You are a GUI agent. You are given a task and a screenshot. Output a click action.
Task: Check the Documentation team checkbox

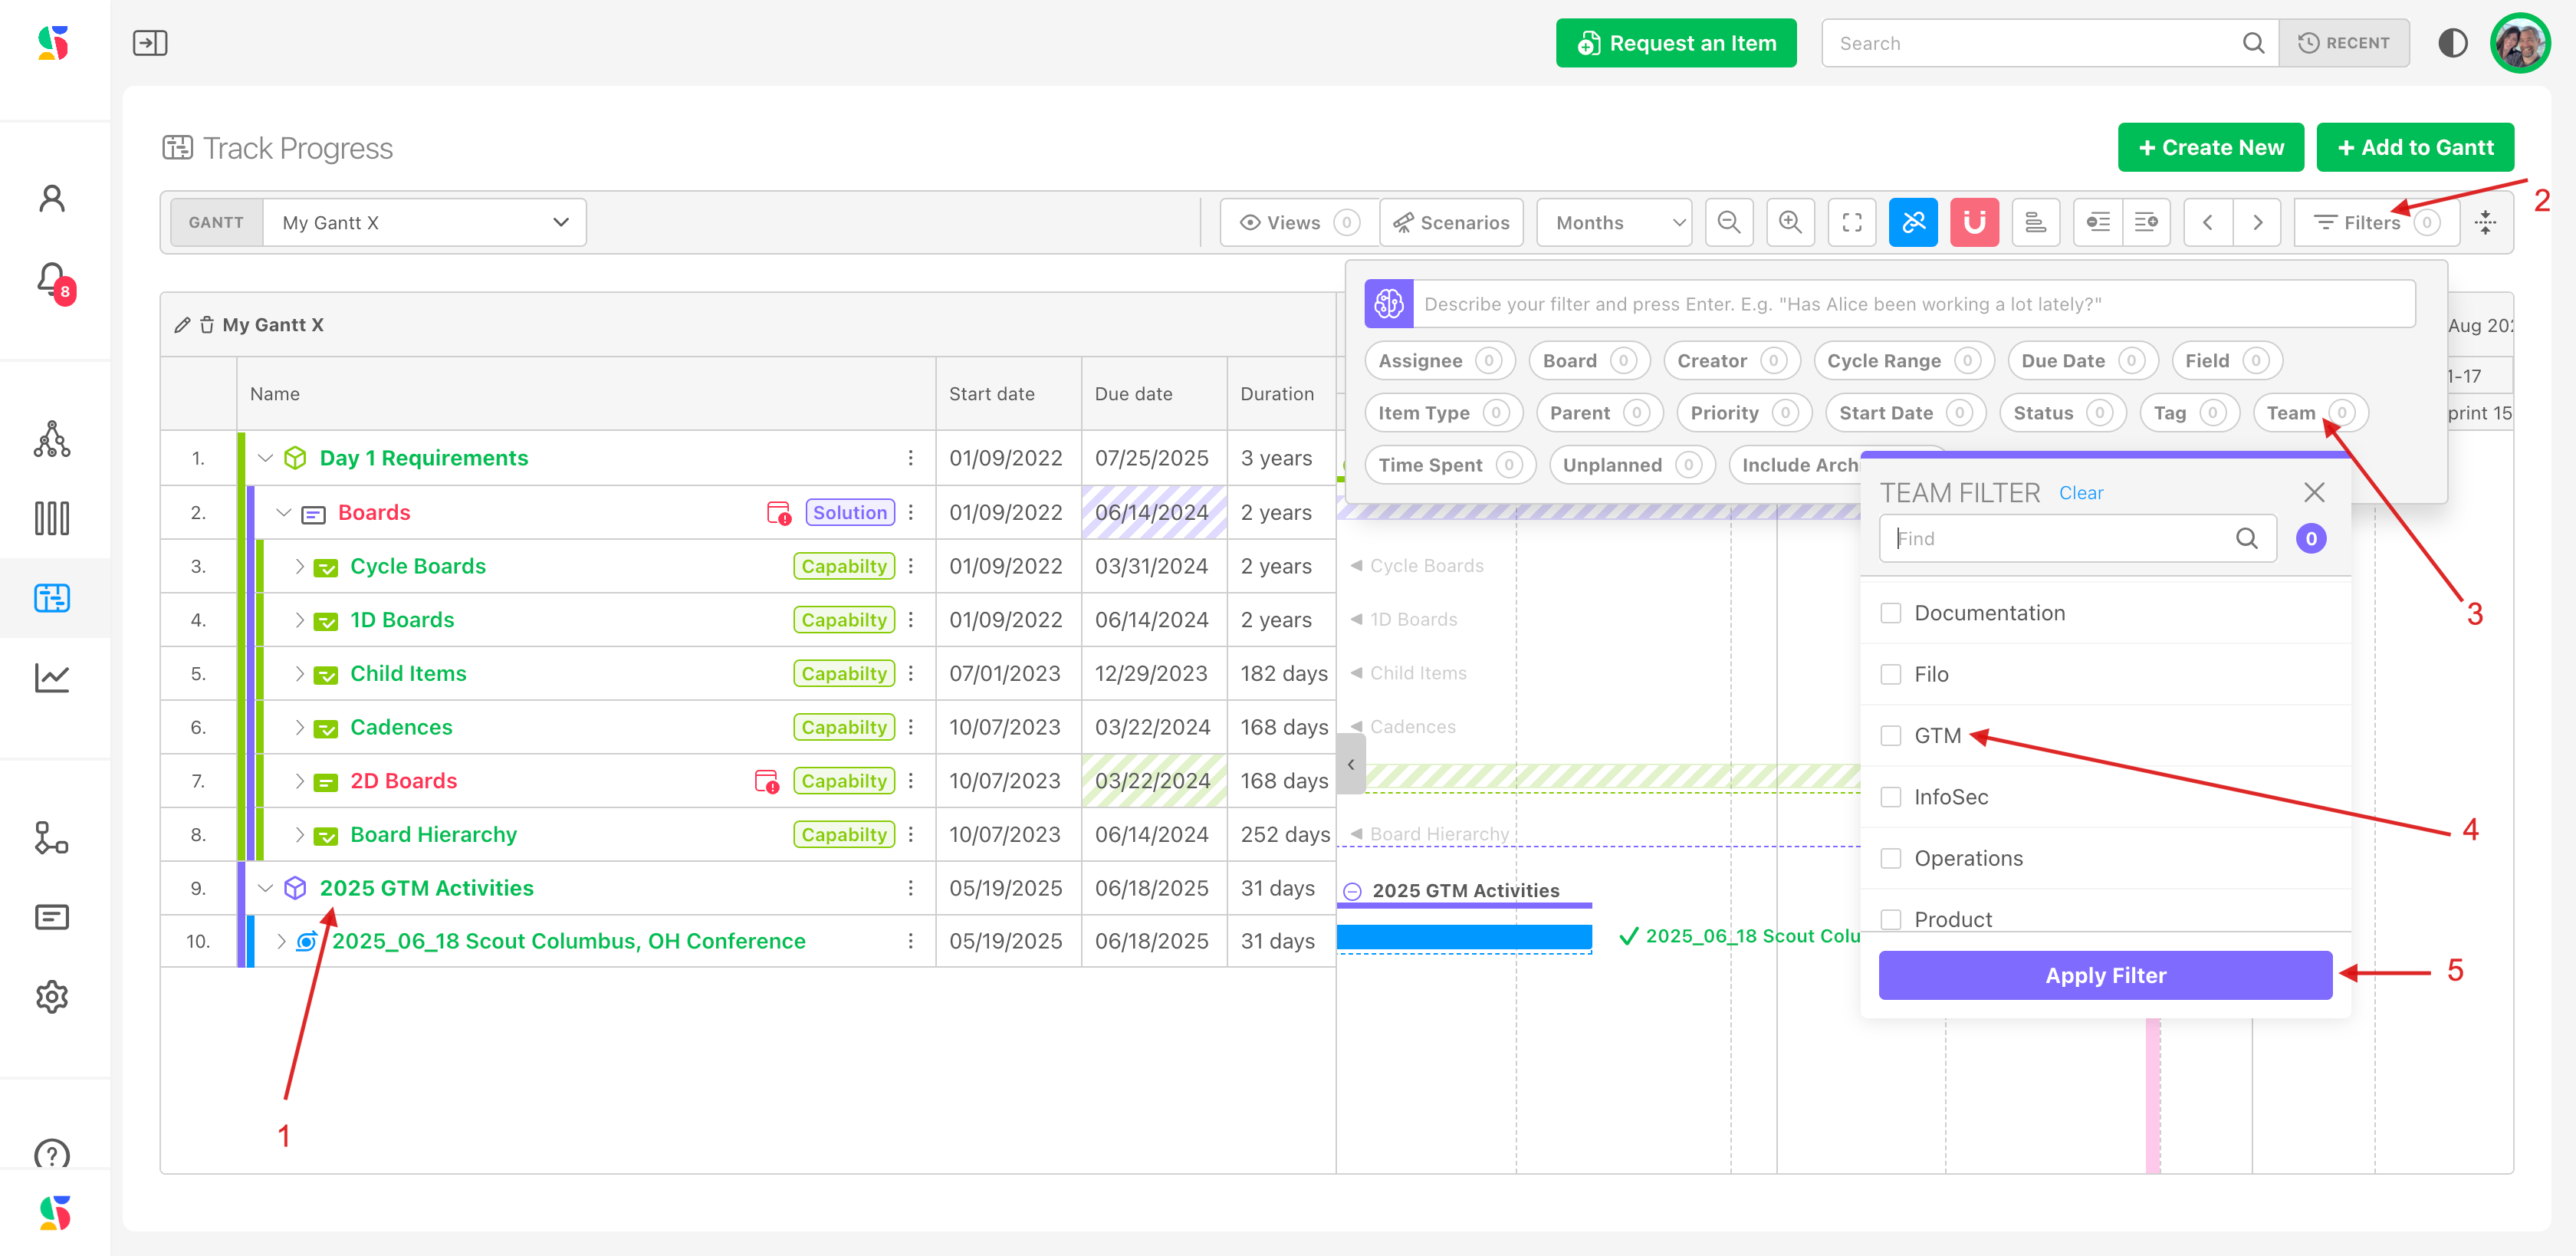pyautogui.click(x=1890, y=613)
